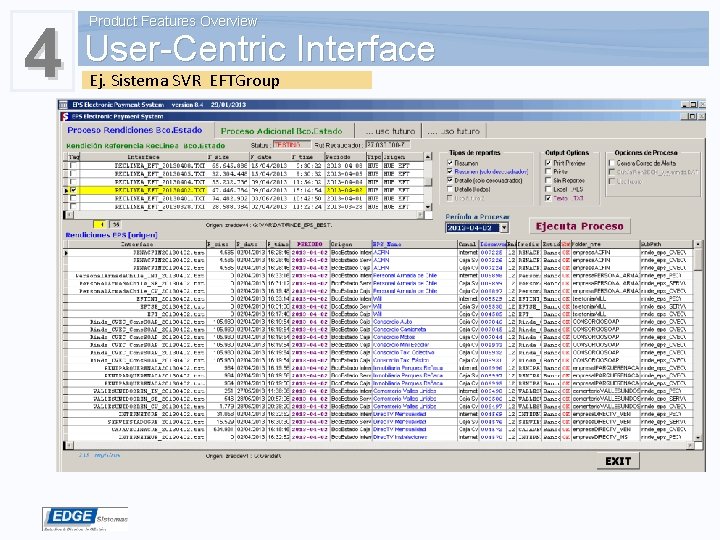Click the EDGE Sistemas logo
Image resolution: width=720 pixels, height=540 pixels.
click(x=85, y=518)
